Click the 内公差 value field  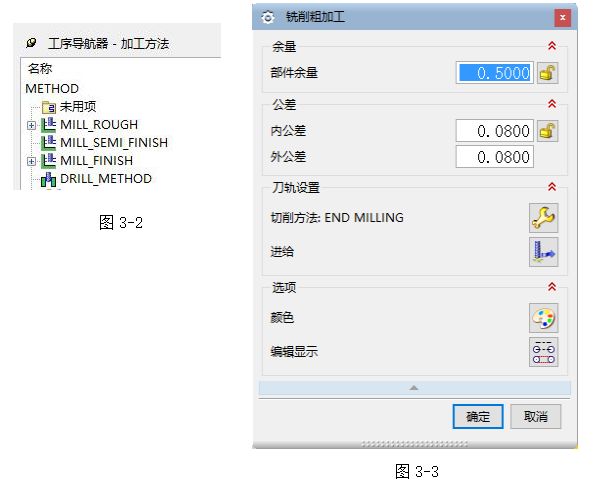pos(495,131)
